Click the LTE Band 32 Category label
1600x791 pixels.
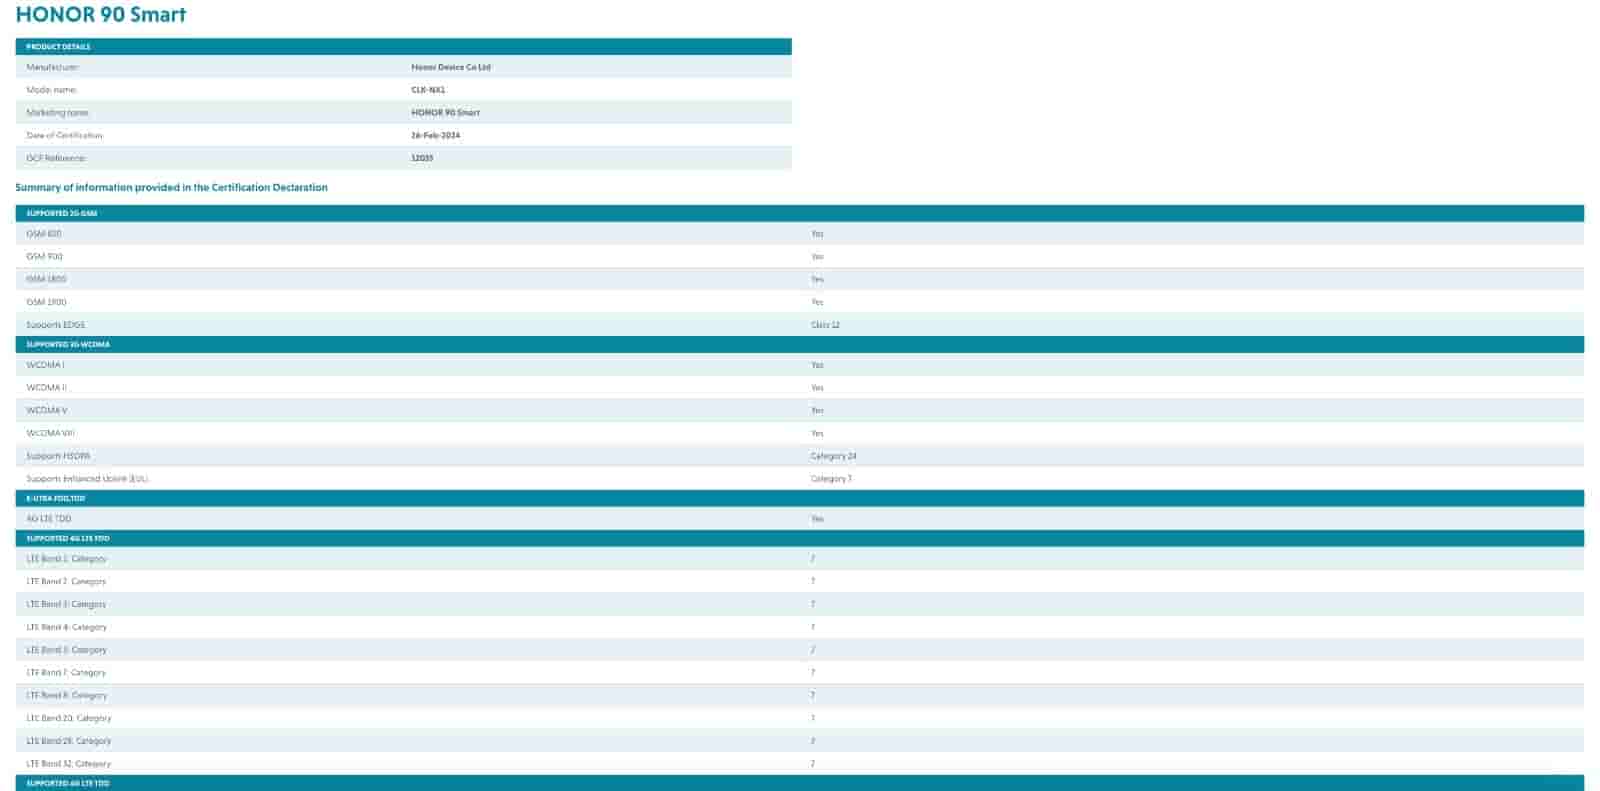(x=69, y=764)
